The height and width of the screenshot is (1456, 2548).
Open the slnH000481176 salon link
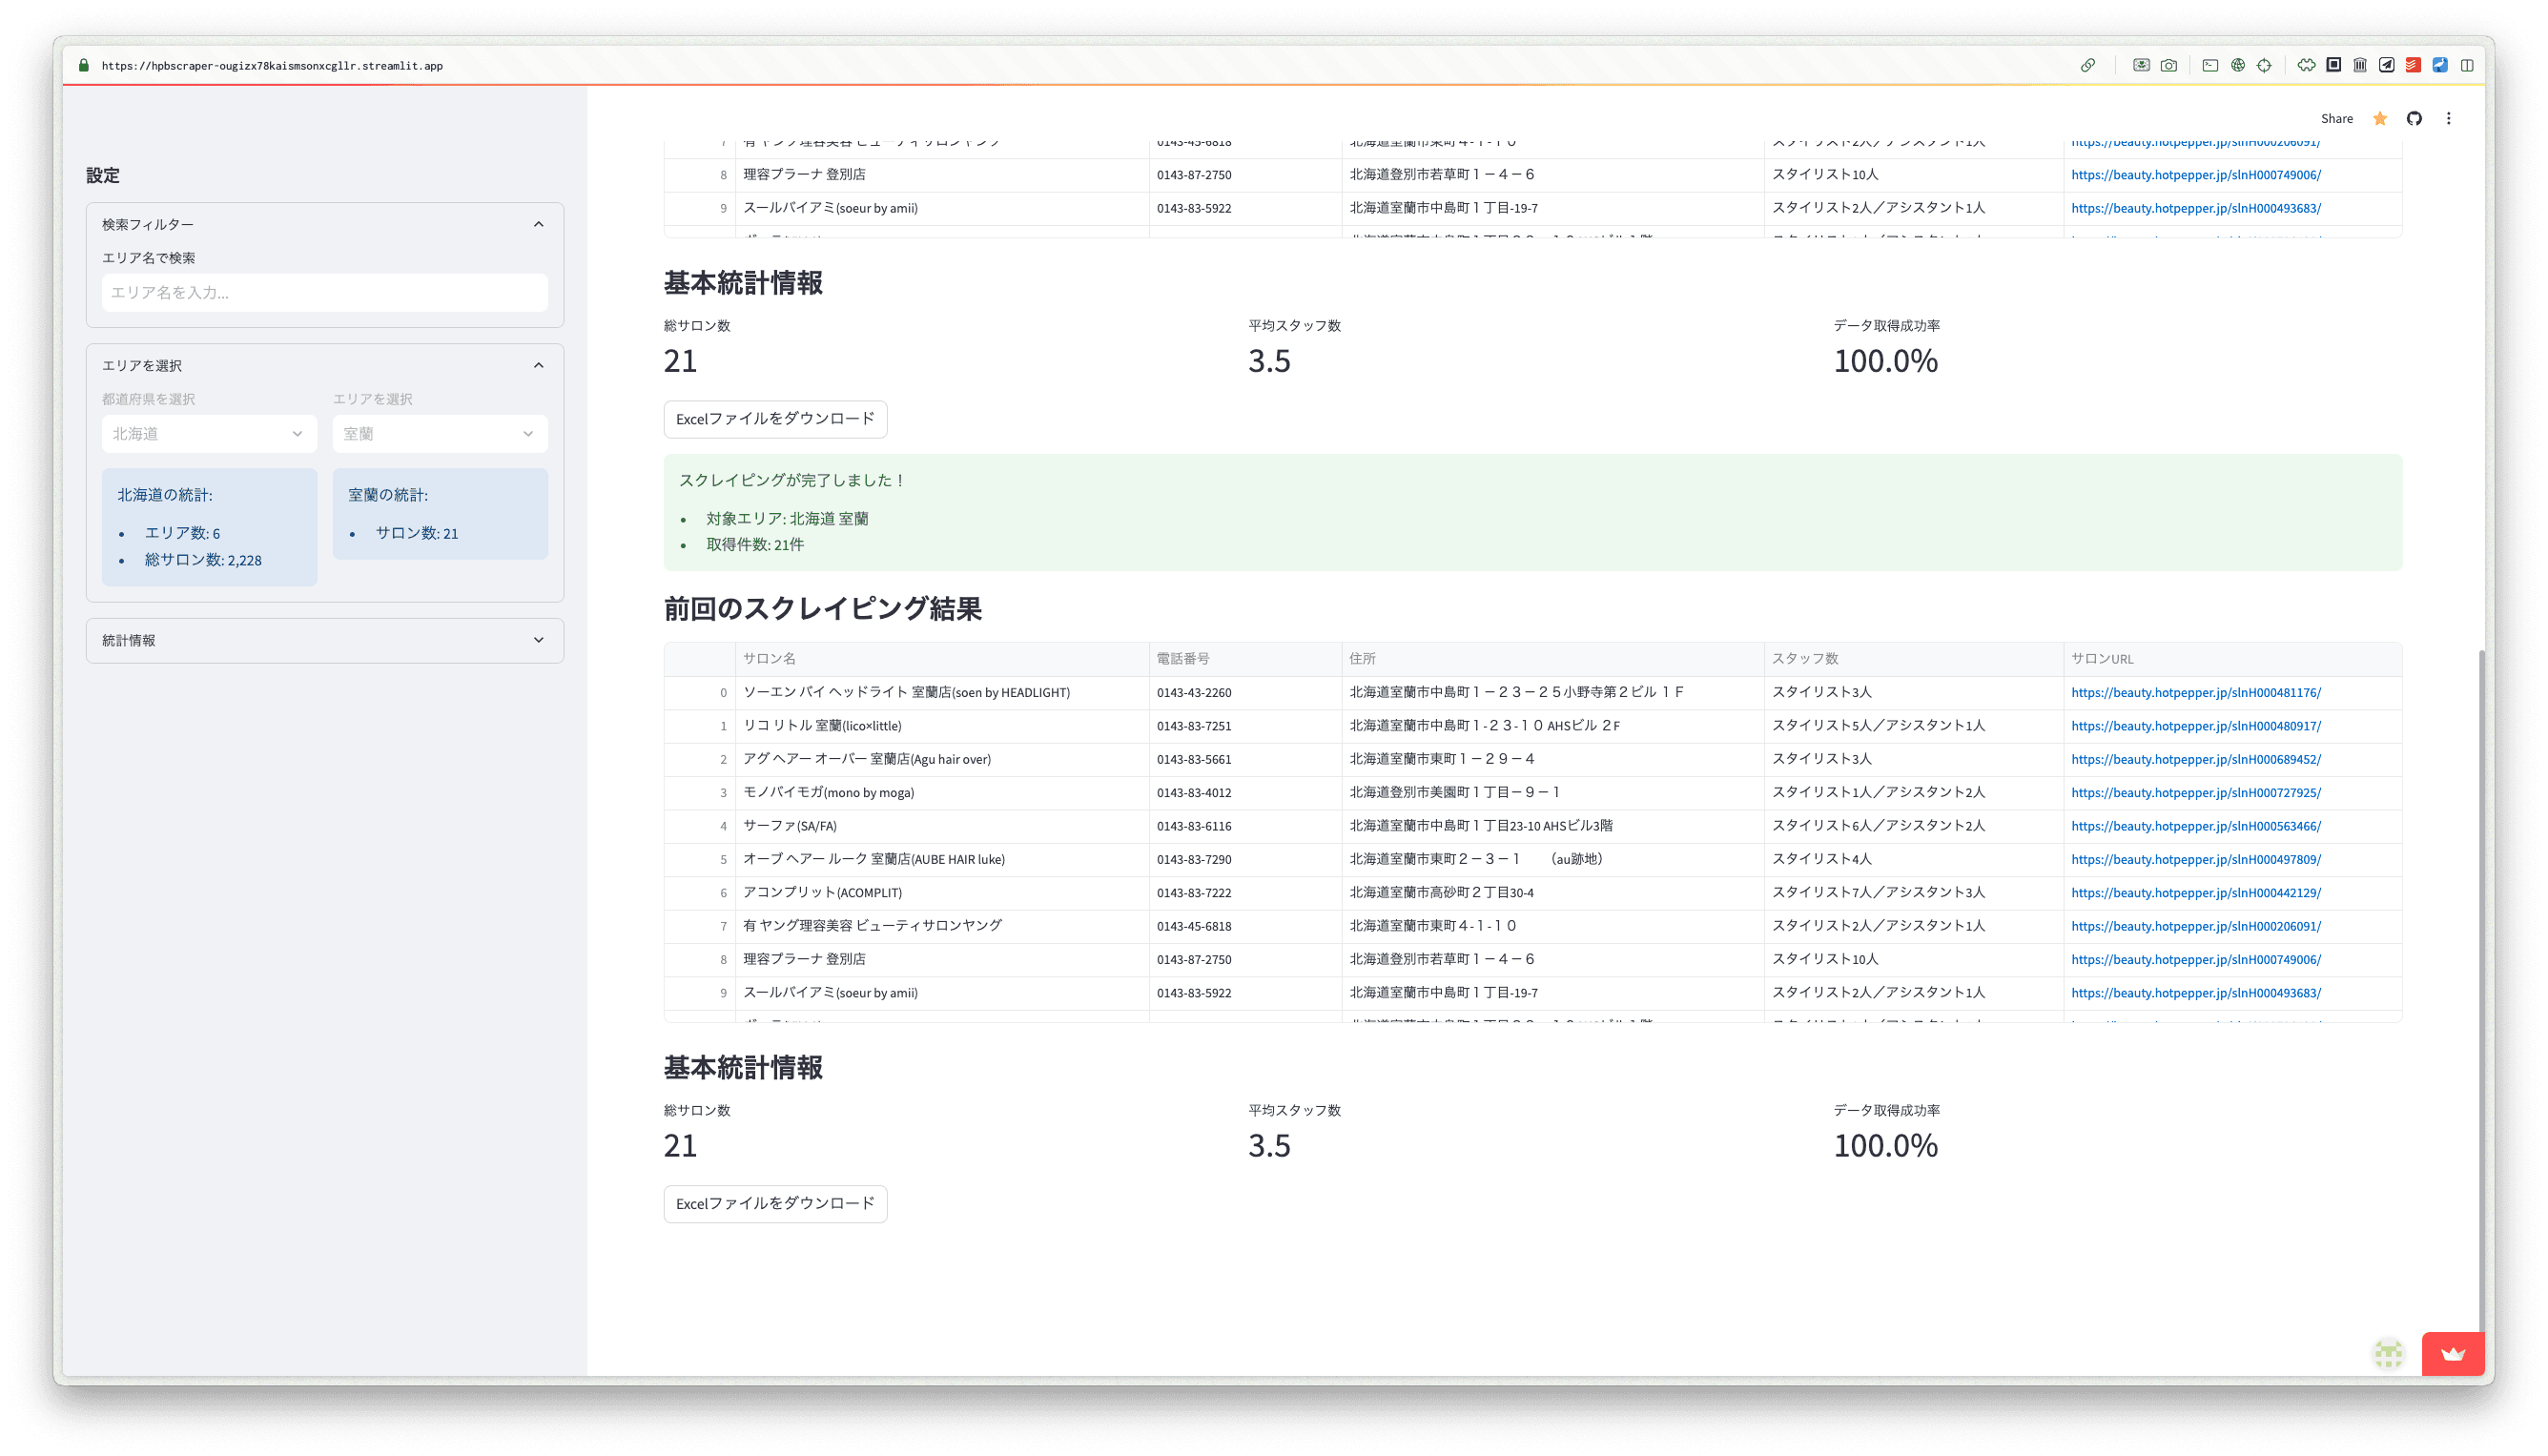(2196, 692)
